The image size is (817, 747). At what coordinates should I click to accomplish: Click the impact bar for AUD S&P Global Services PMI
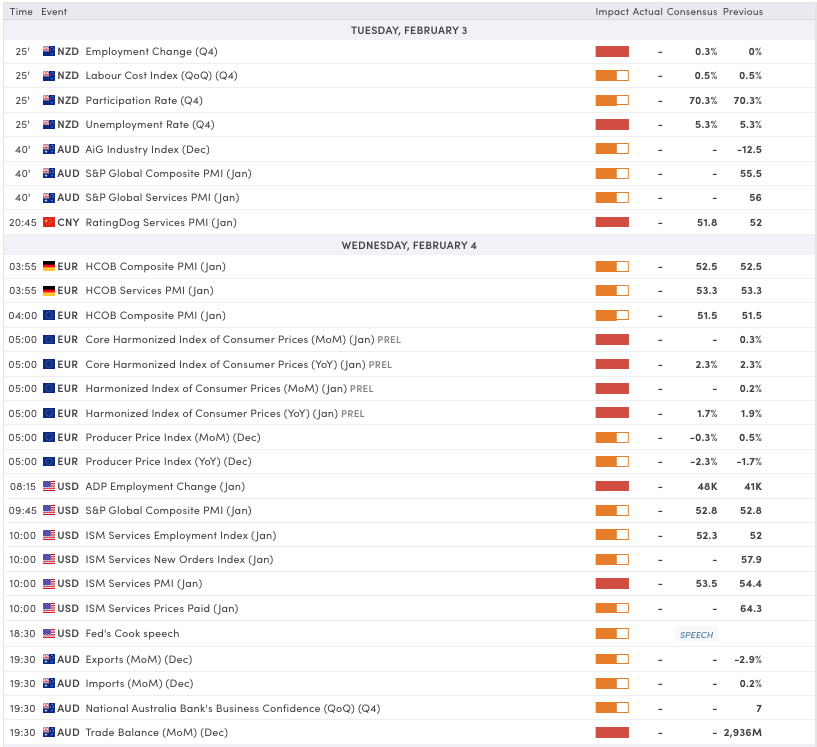point(612,197)
